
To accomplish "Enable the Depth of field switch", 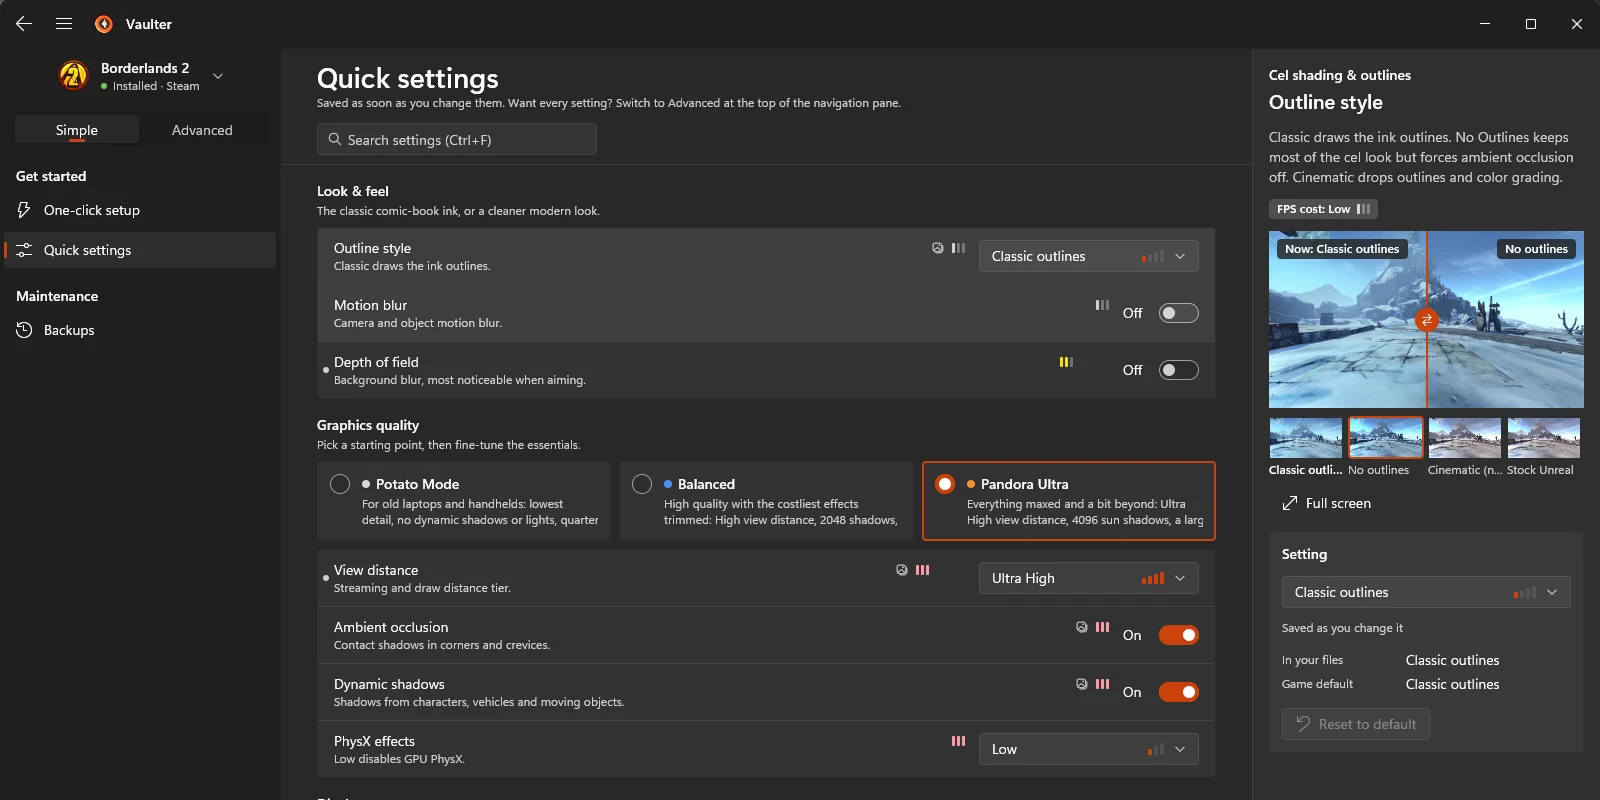I will tap(1178, 370).
